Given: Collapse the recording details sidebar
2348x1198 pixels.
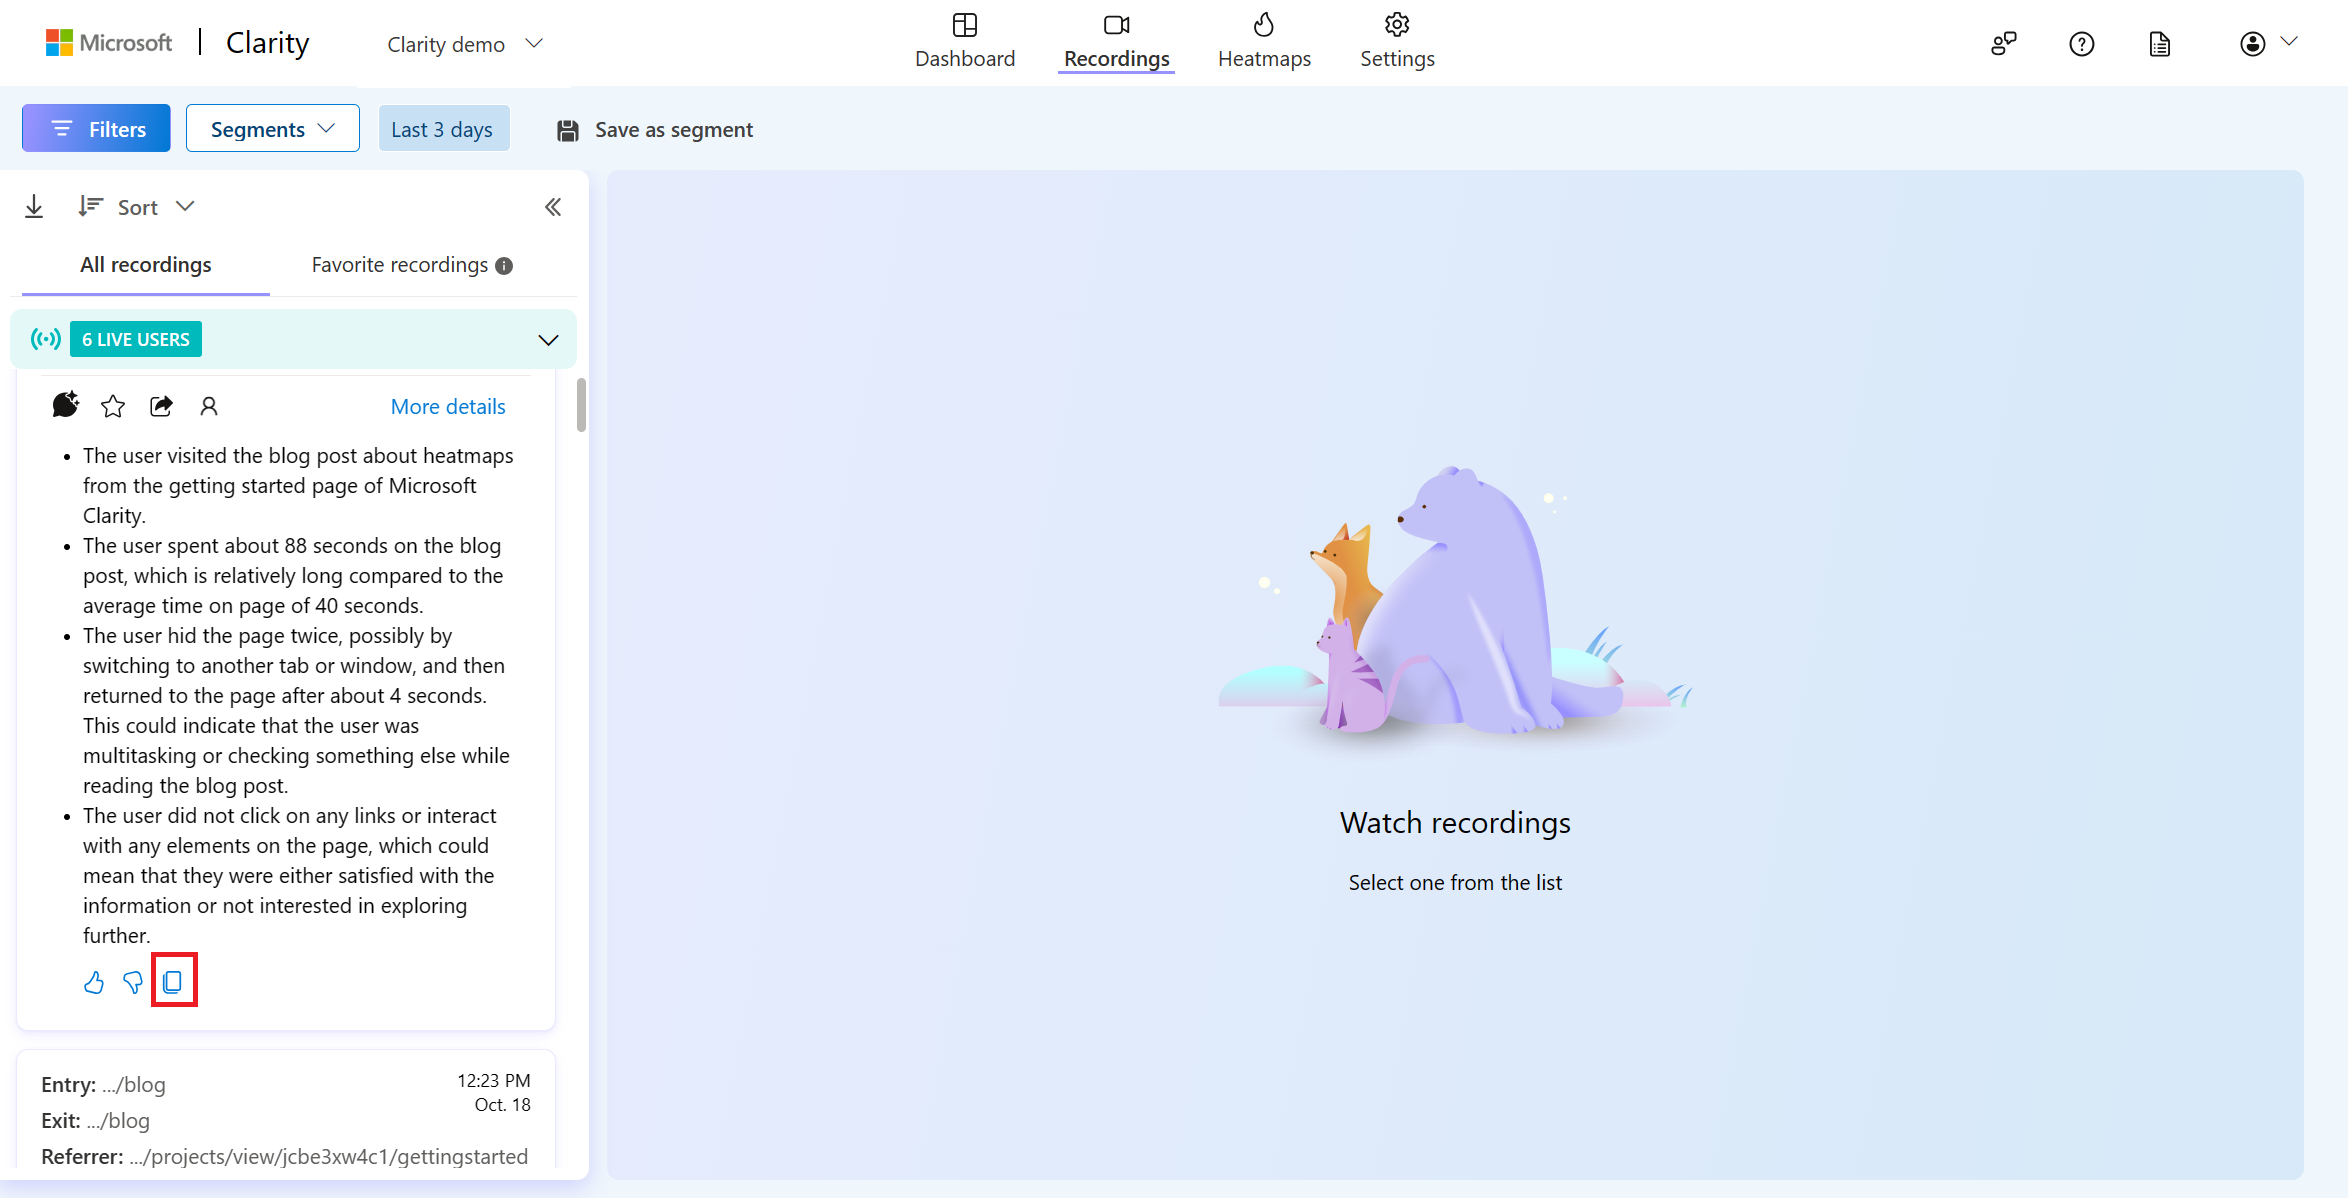Looking at the screenshot, I should pos(553,206).
